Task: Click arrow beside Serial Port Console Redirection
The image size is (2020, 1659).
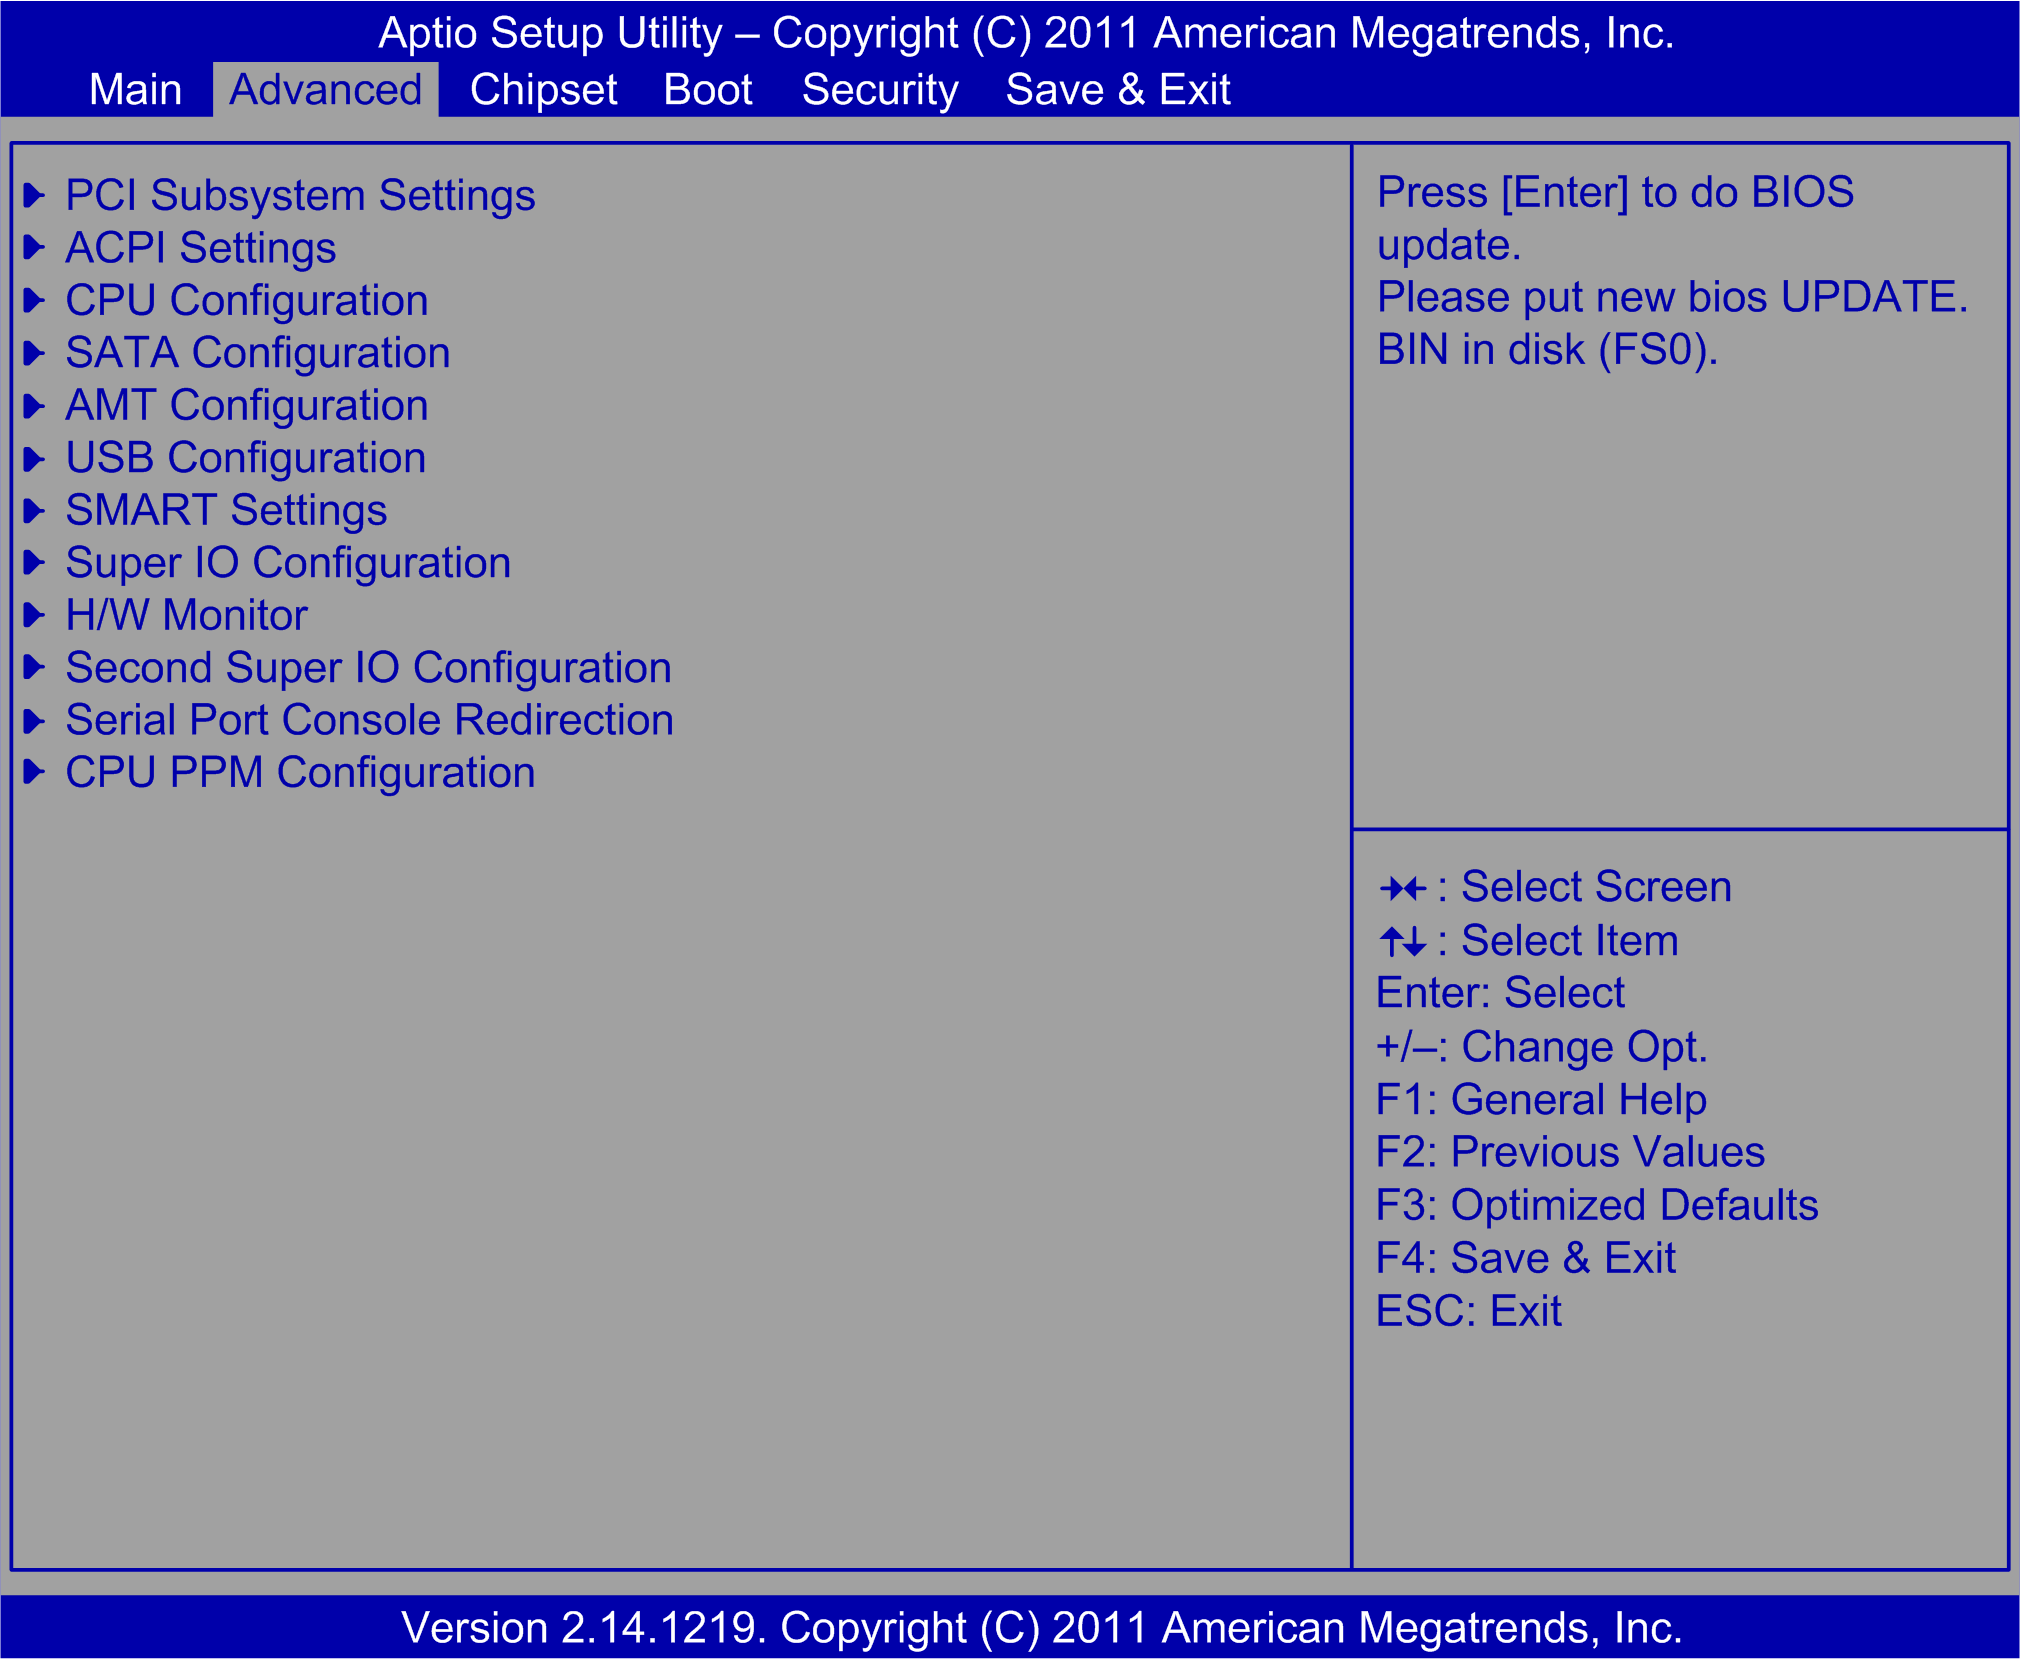Action: click(34, 720)
